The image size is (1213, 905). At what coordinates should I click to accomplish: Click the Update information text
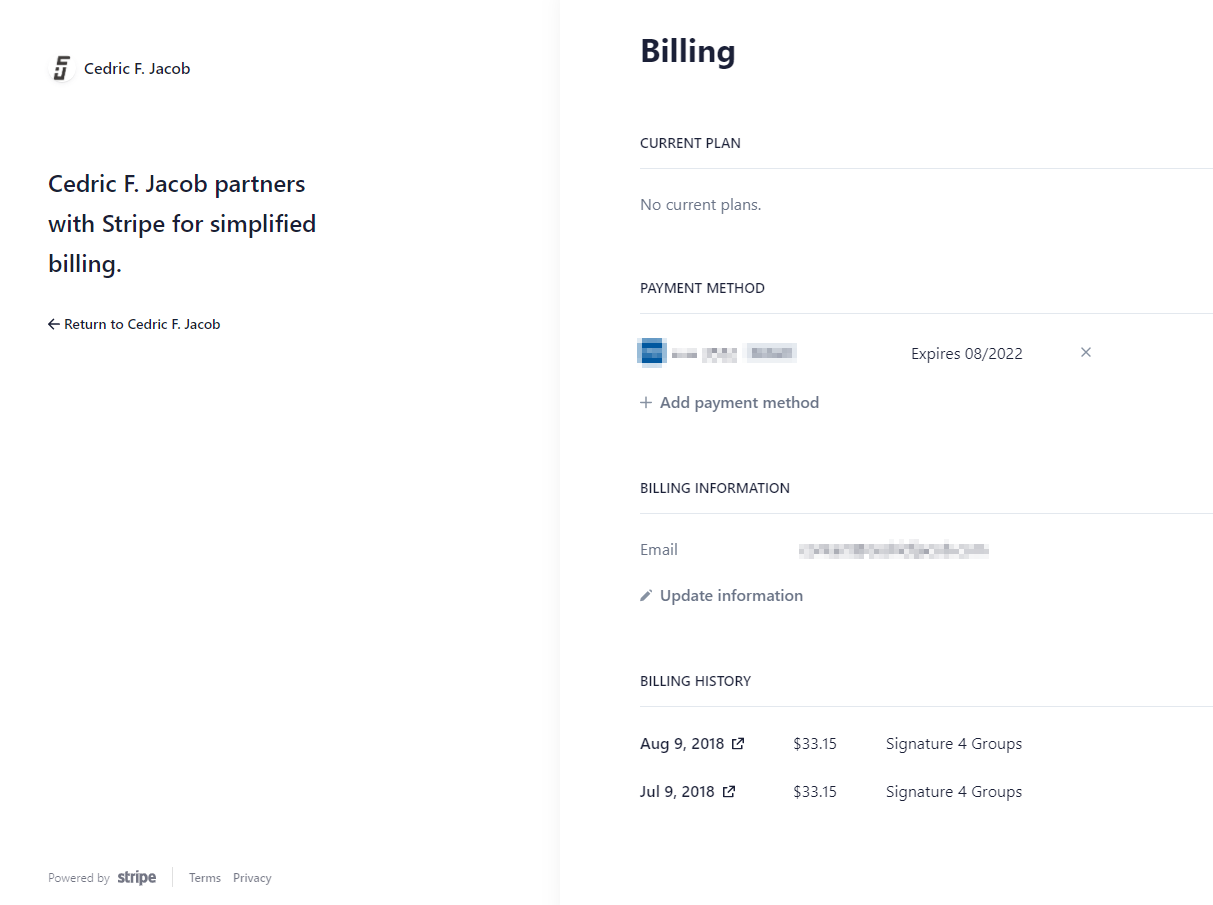coord(731,596)
